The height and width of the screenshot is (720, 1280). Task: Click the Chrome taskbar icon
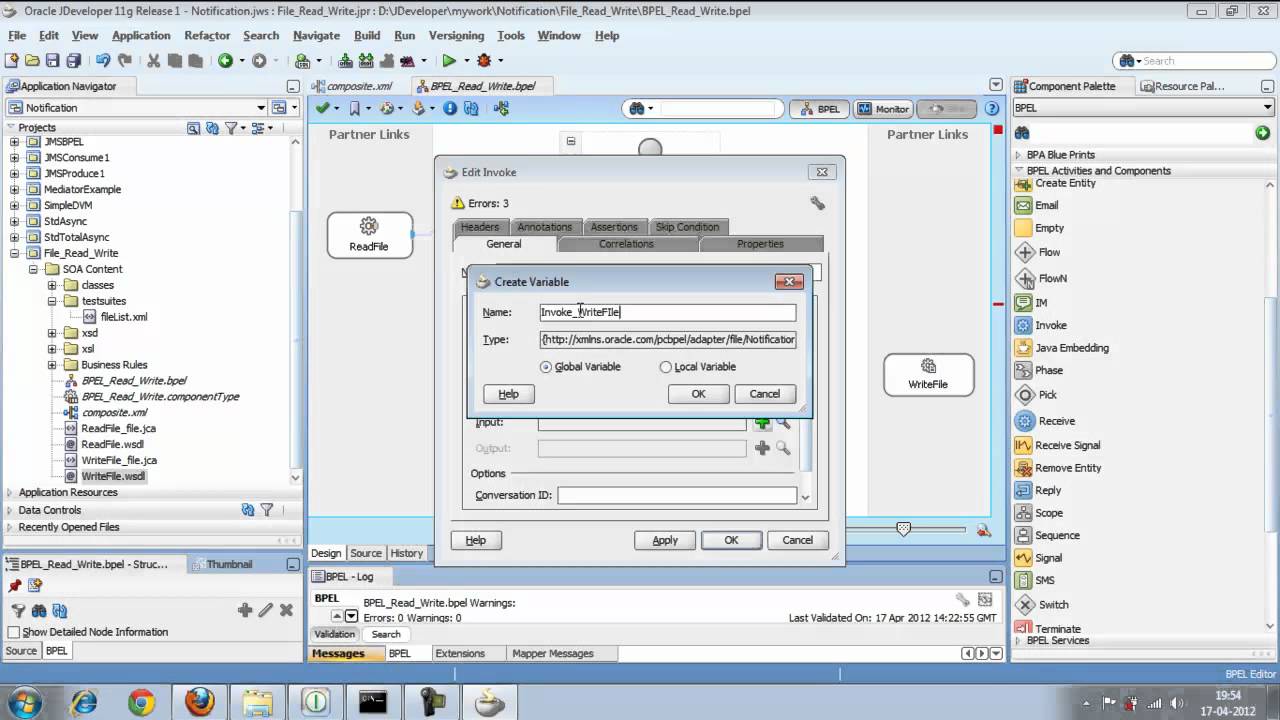[141, 702]
